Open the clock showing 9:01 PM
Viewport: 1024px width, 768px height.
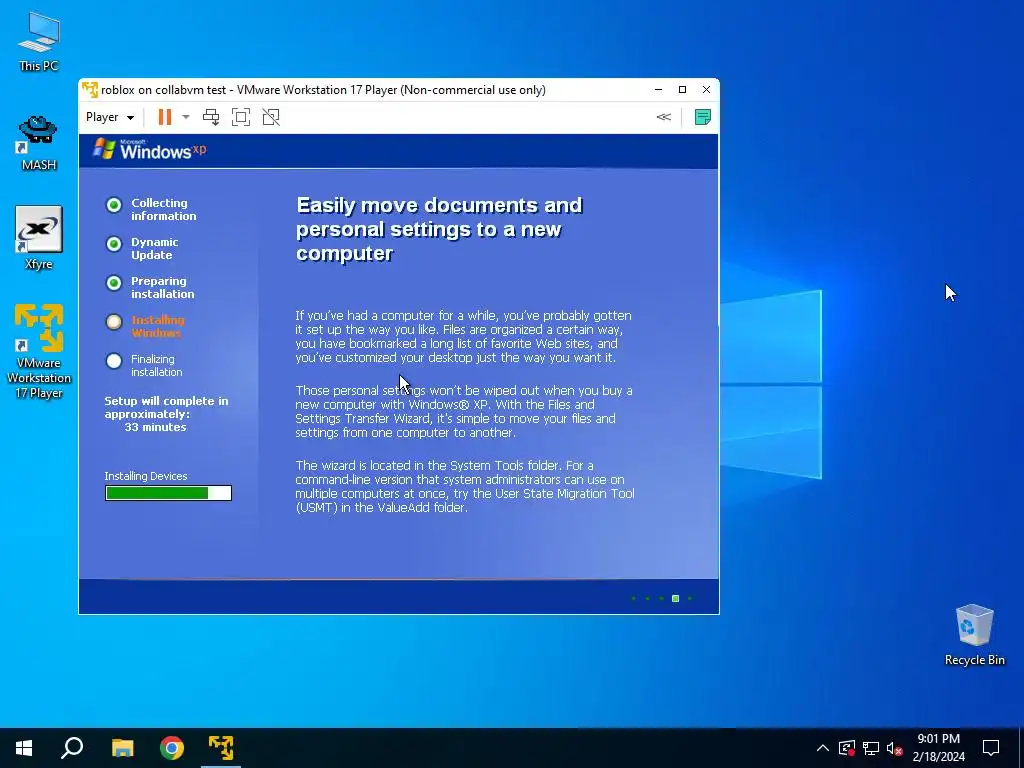[938, 748]
